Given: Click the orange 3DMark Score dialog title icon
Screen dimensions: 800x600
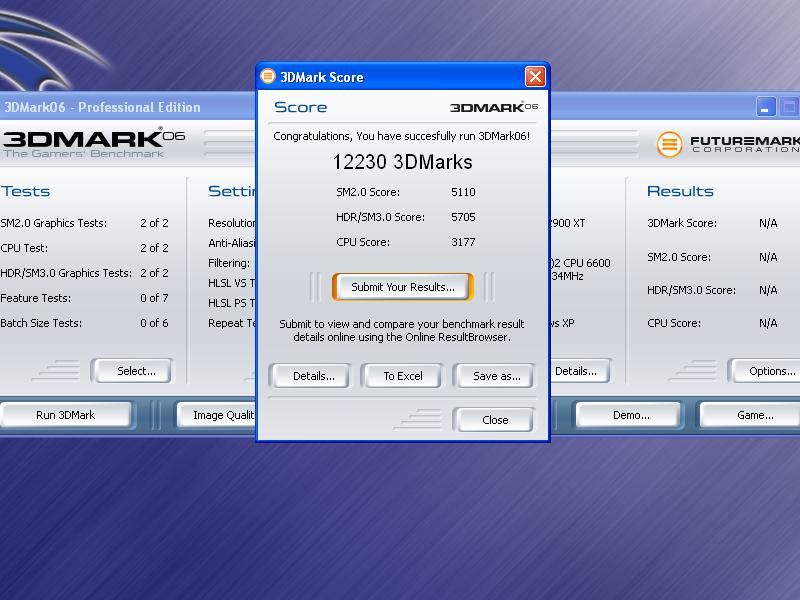Looking at the screenshot, I should point(268,77).
